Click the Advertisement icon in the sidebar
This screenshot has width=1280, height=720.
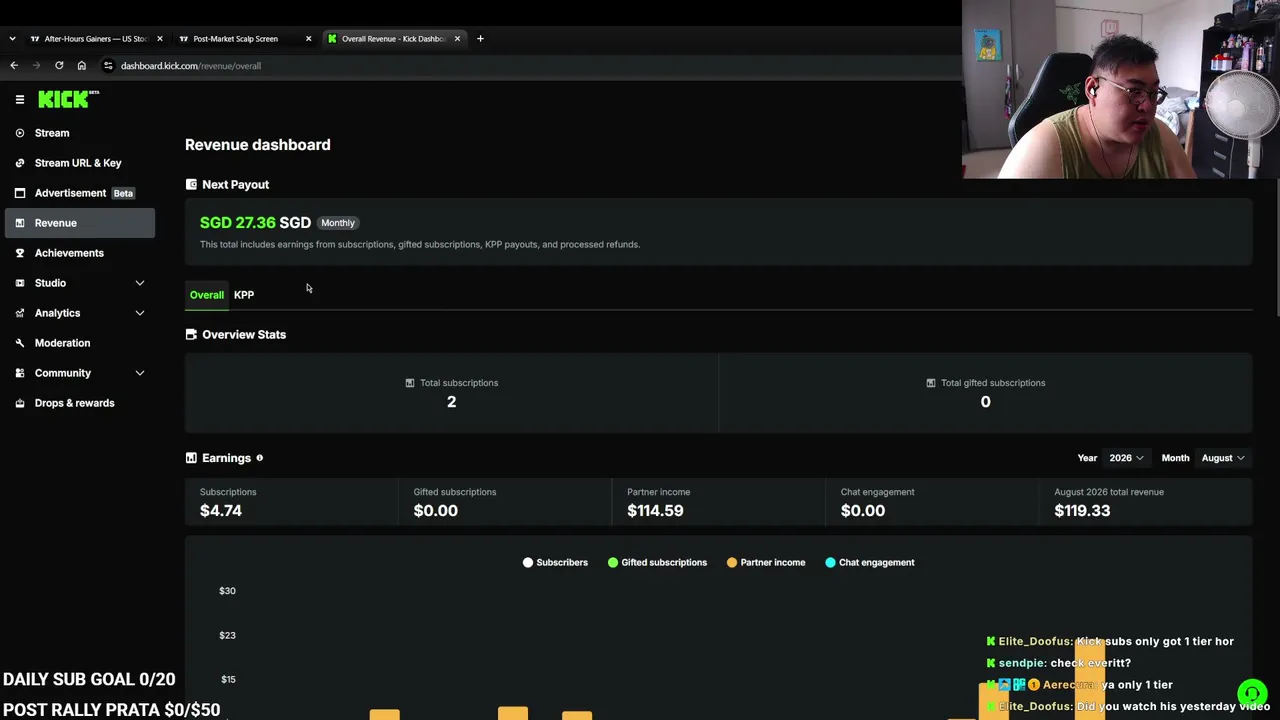coord(20,193)
